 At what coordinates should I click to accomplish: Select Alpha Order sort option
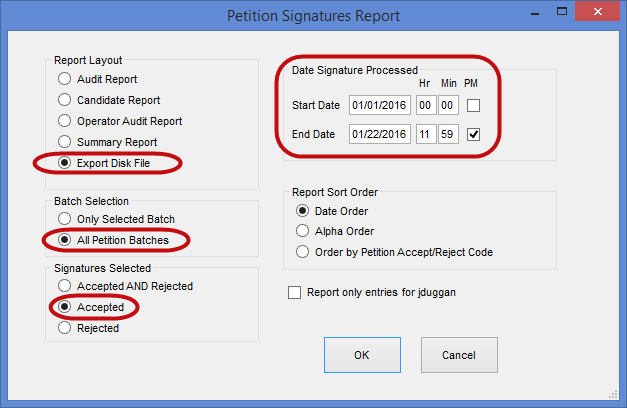pos(302,231)
